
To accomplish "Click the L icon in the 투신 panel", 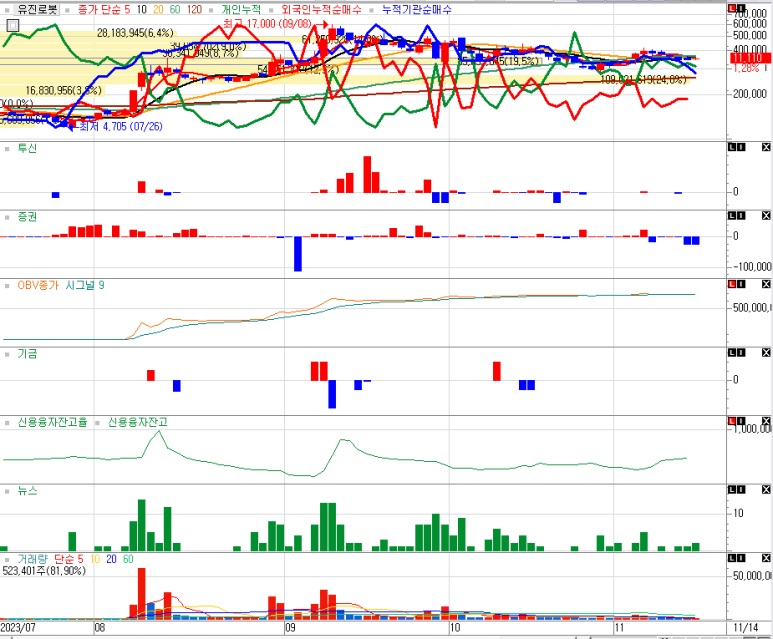I will tap(733, 147).
